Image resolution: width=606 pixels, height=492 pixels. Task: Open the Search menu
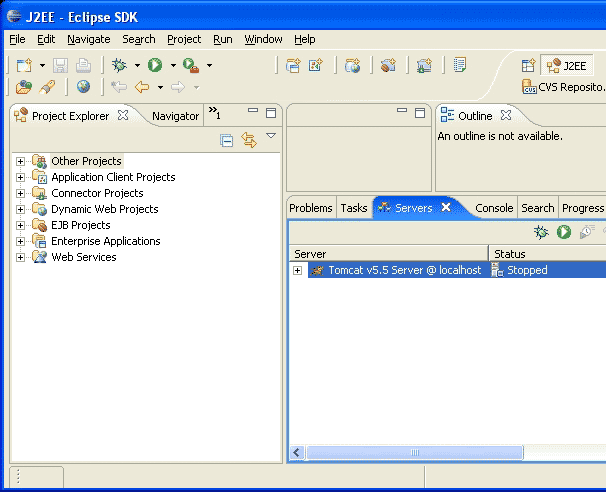[x=139, y=39]
